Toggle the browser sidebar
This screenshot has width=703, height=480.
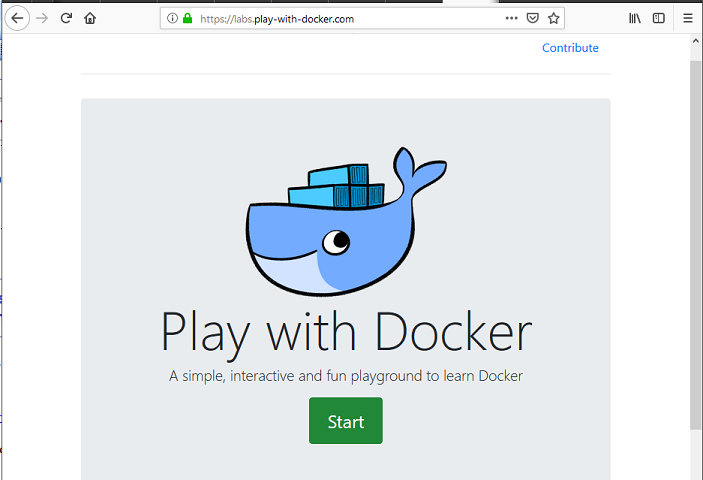tap(659, 18)
